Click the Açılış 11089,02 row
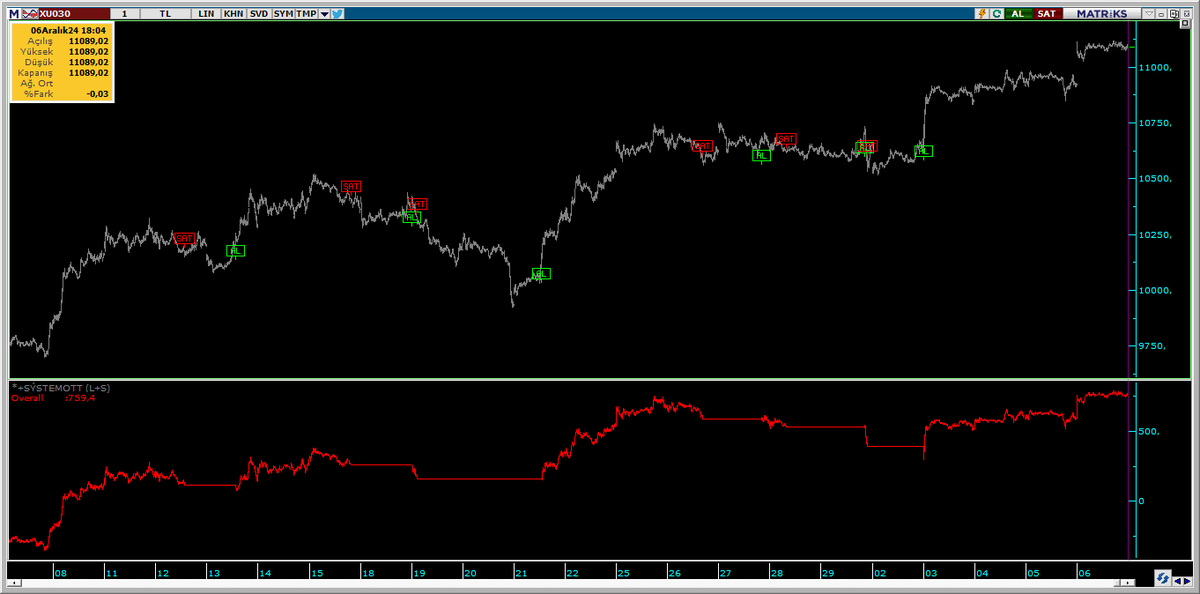Screen dimensions: 1200x594 click(x=62, y=41)
